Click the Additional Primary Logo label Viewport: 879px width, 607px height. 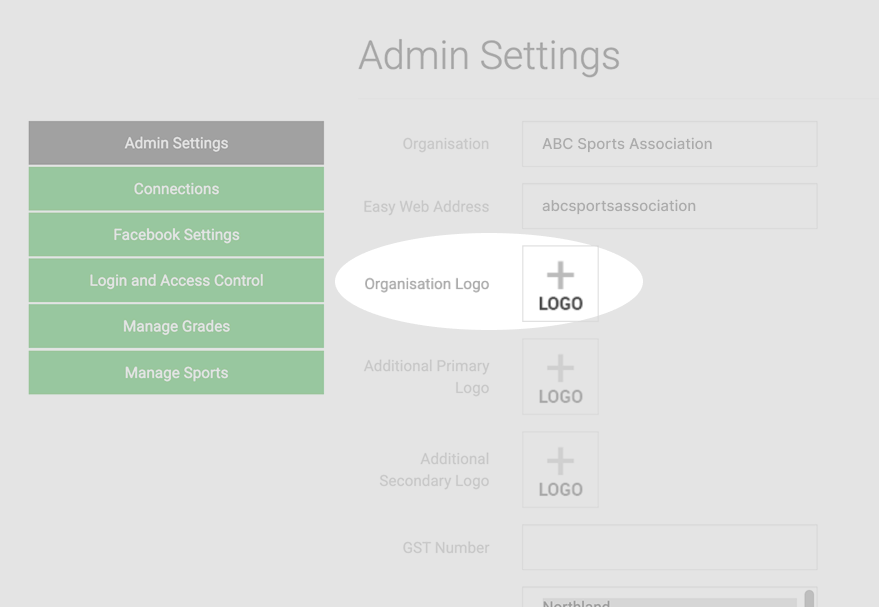click(427, 377)
